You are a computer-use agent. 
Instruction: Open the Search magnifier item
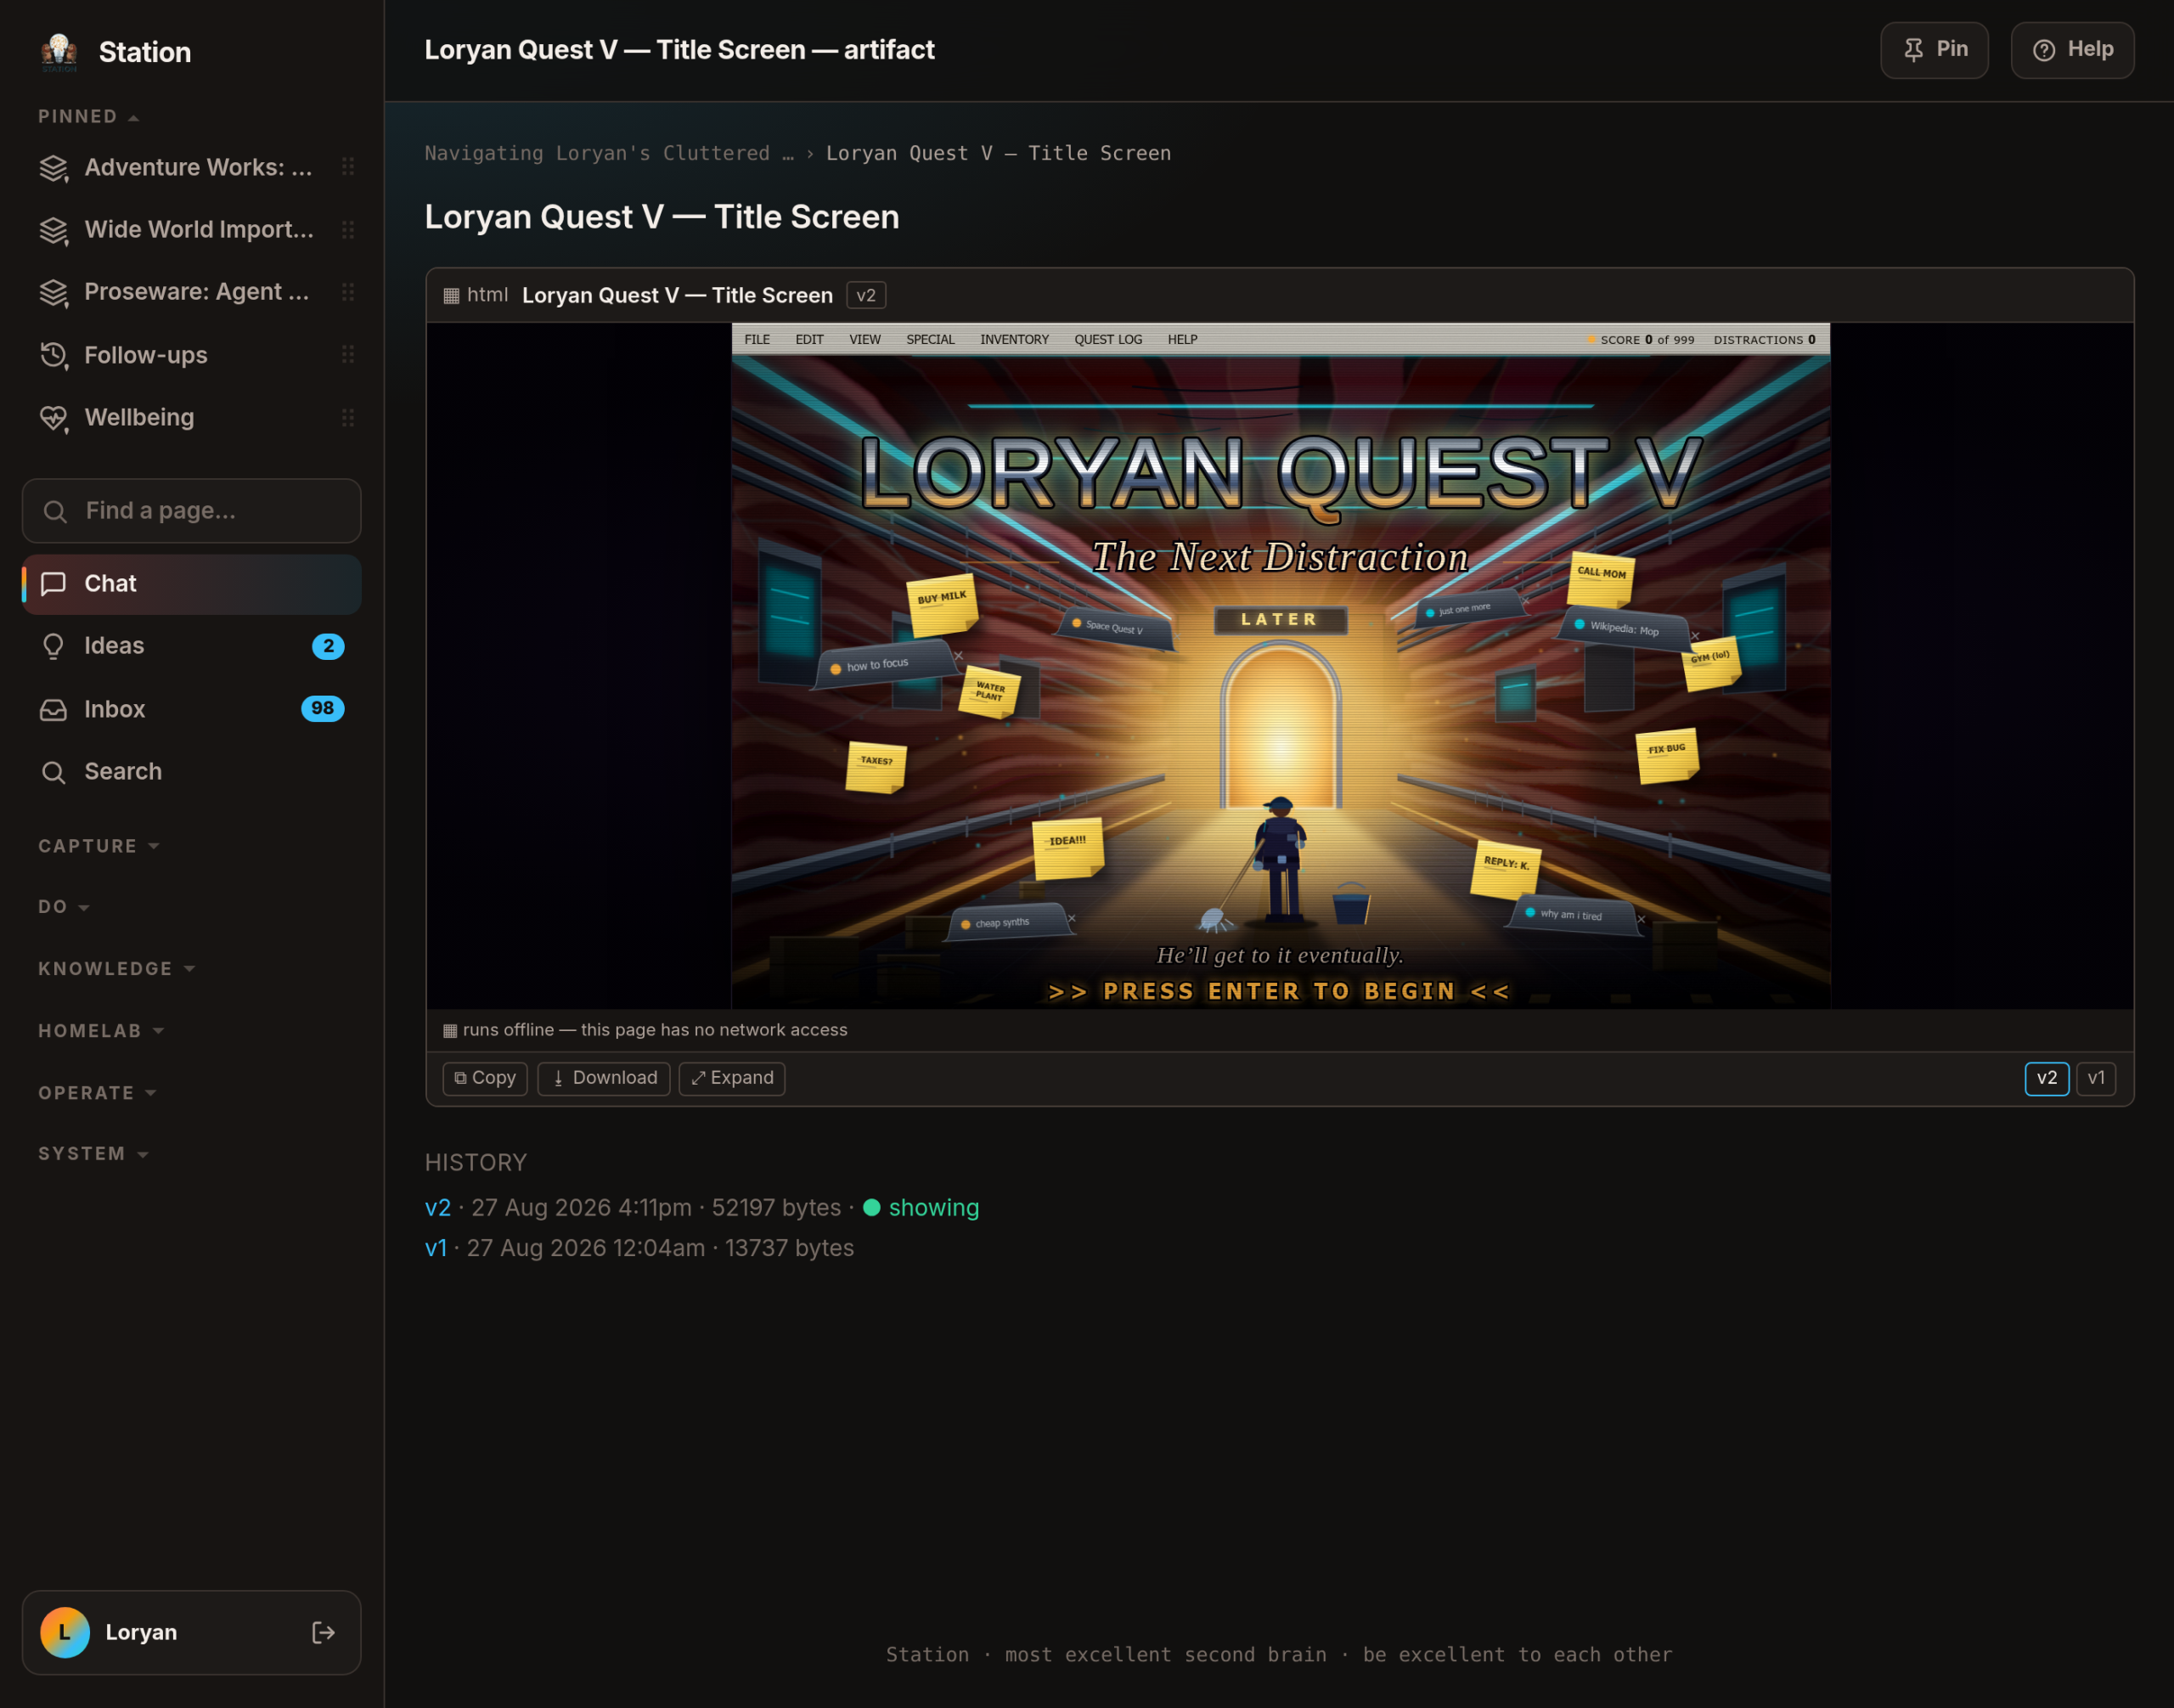[191, 771]
